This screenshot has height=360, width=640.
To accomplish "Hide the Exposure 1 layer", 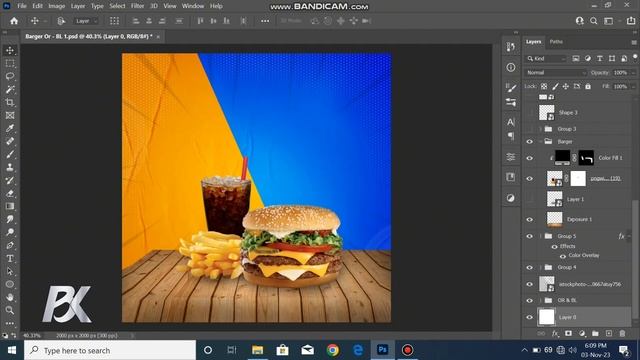I will (529, 220).
